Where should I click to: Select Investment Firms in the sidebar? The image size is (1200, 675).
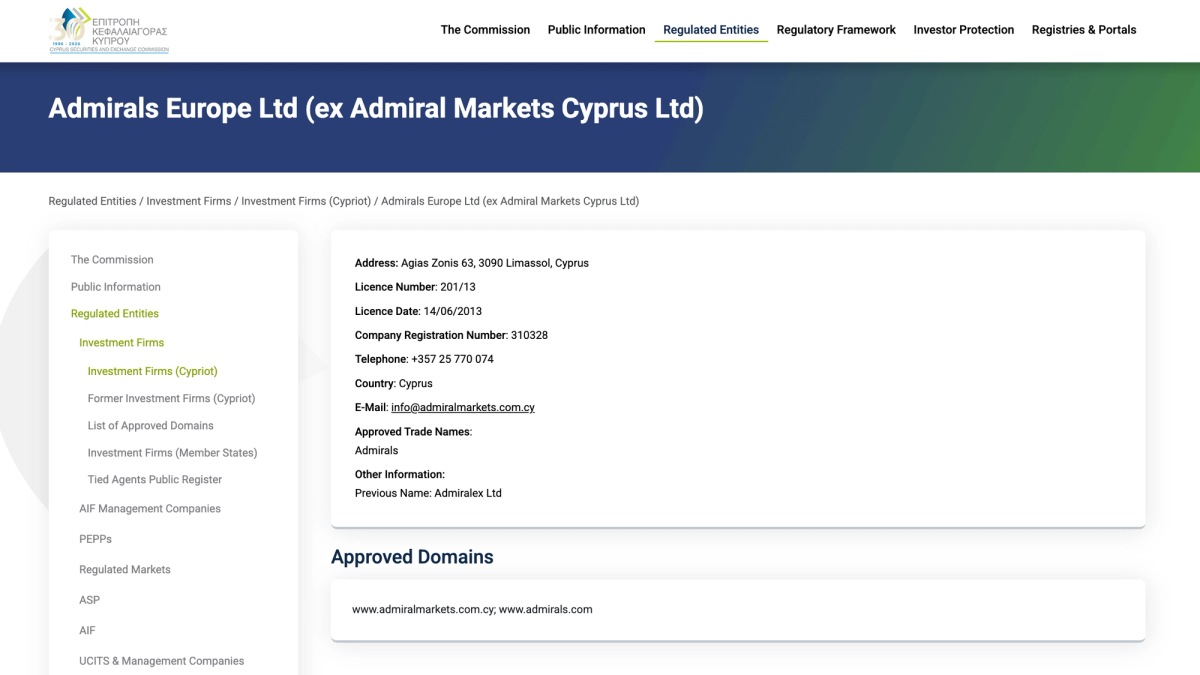pyautogui.click(x=122, y=343)
